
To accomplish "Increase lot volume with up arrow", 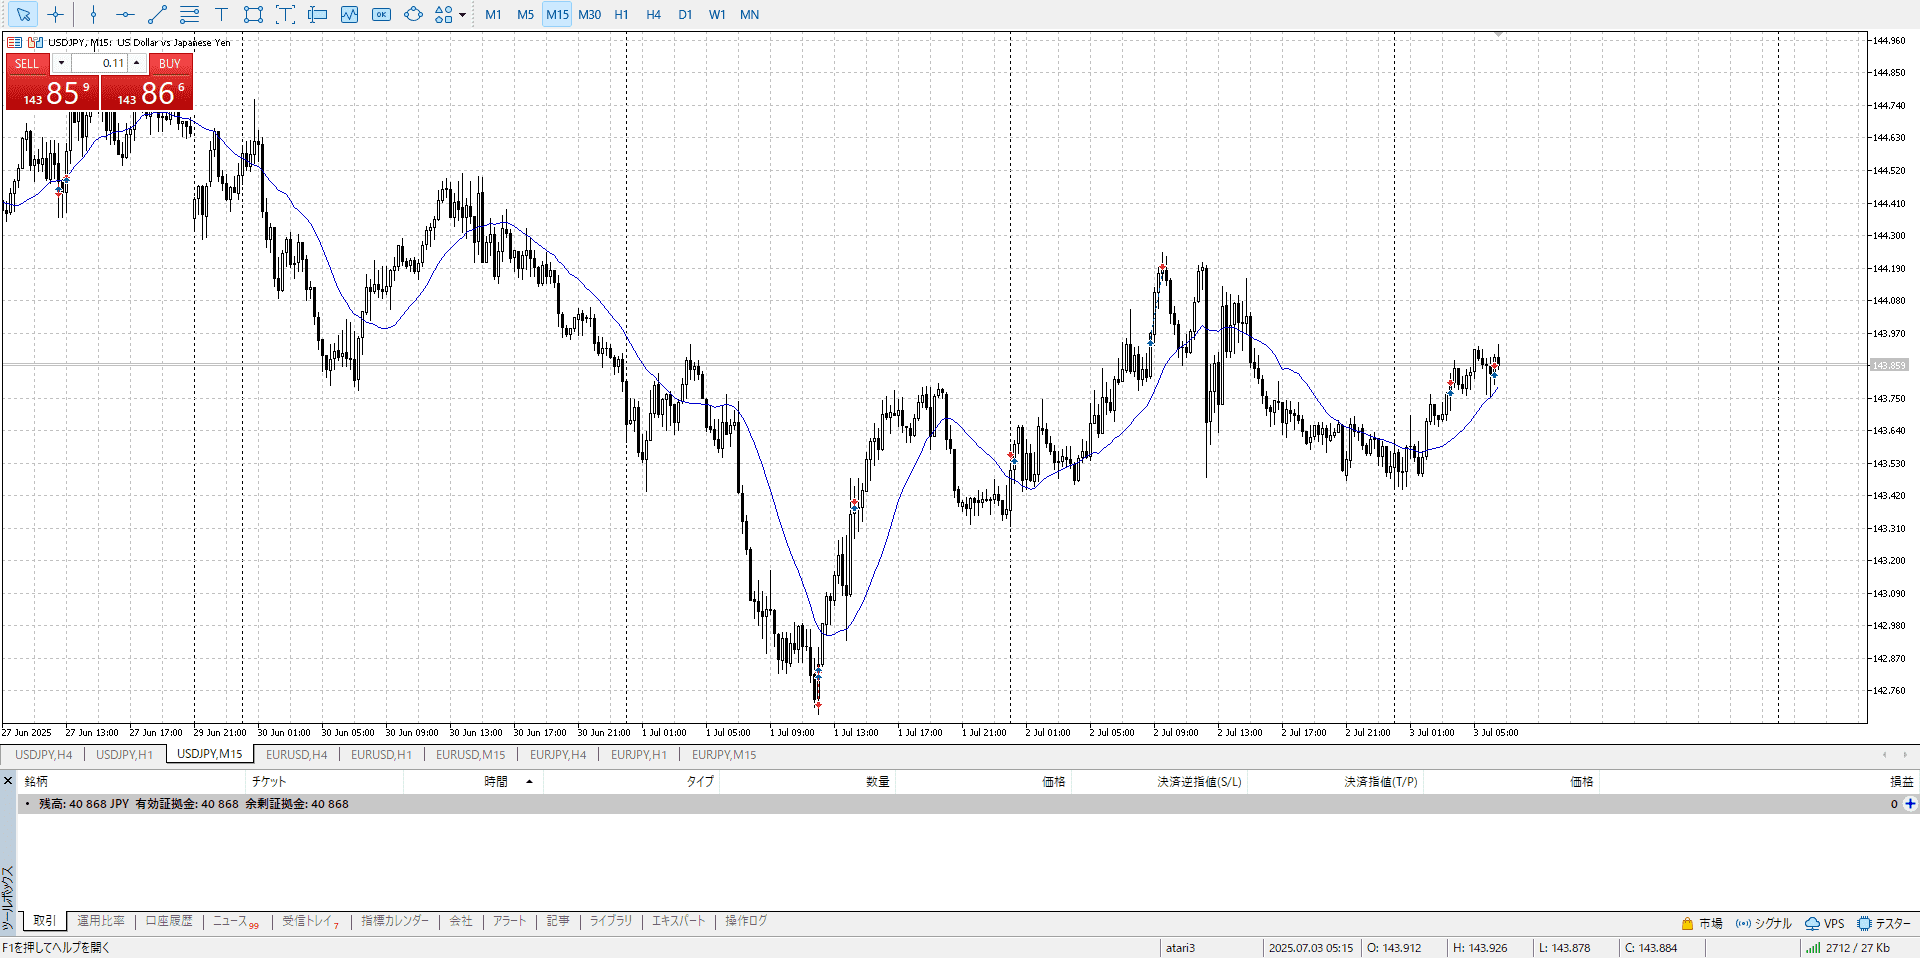I will (x=137, y=63).
